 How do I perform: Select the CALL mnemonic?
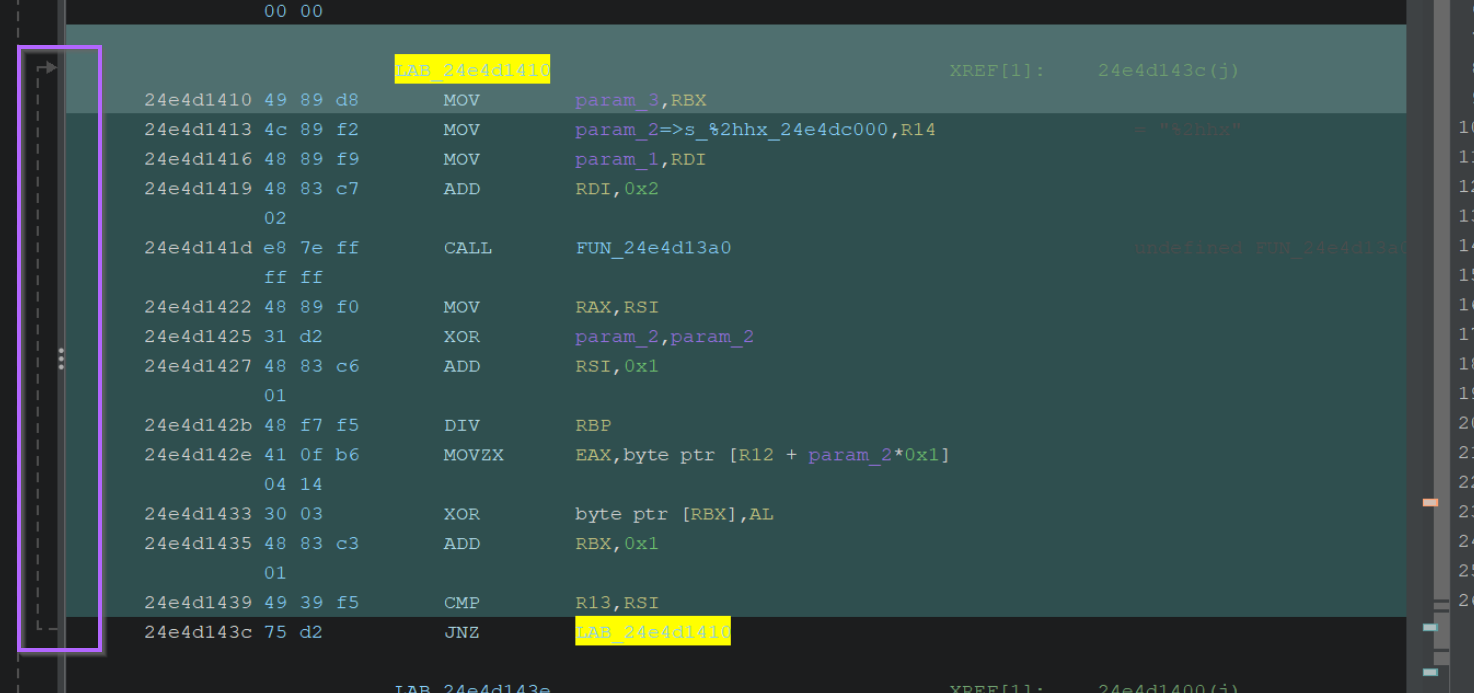point(468,248)
